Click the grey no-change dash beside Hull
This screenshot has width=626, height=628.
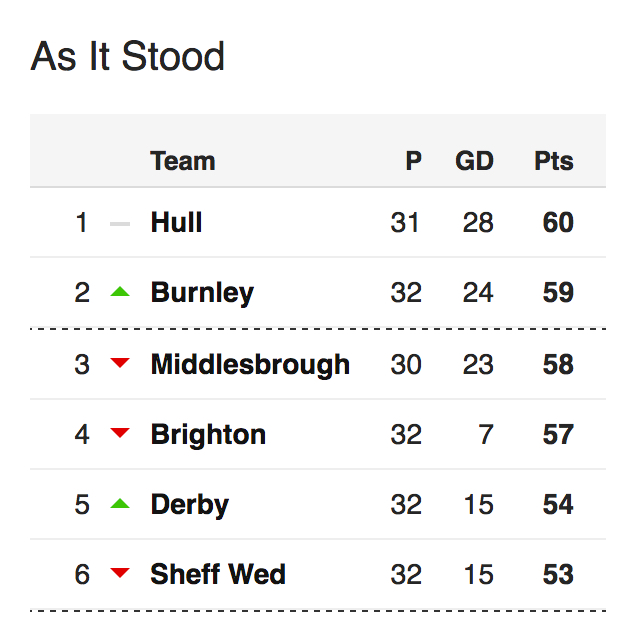point(120,224)
